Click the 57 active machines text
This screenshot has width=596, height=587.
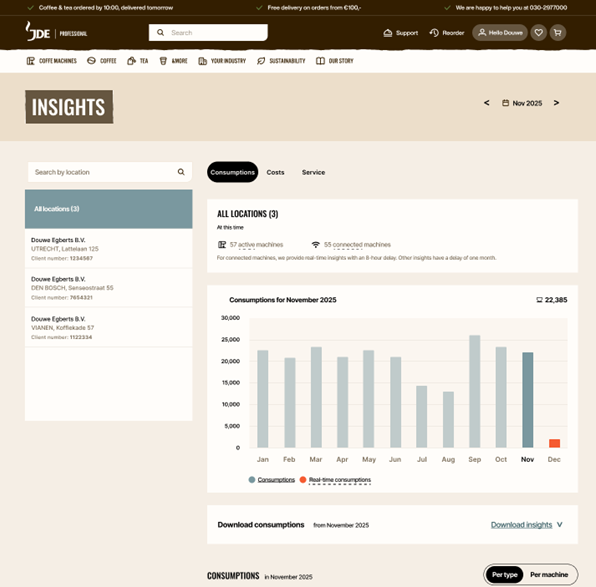(256, 245)
